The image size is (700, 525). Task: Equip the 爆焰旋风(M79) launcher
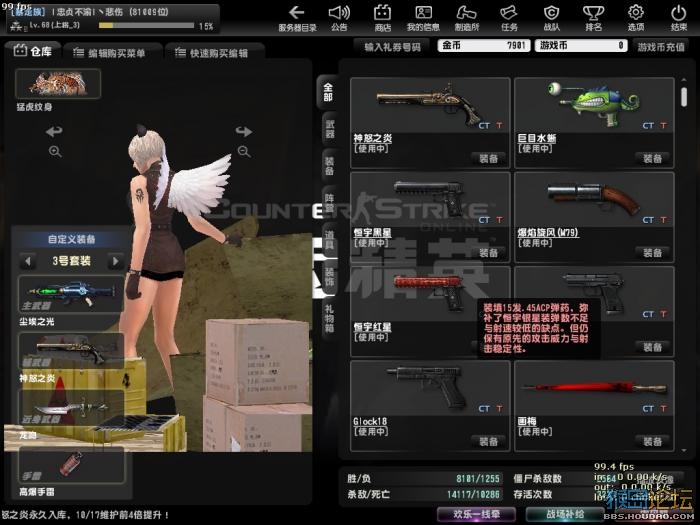click(652, 253)
